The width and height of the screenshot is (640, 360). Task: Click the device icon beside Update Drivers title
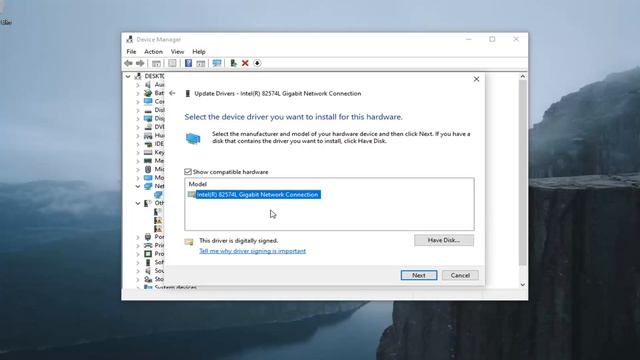[187, 93]
